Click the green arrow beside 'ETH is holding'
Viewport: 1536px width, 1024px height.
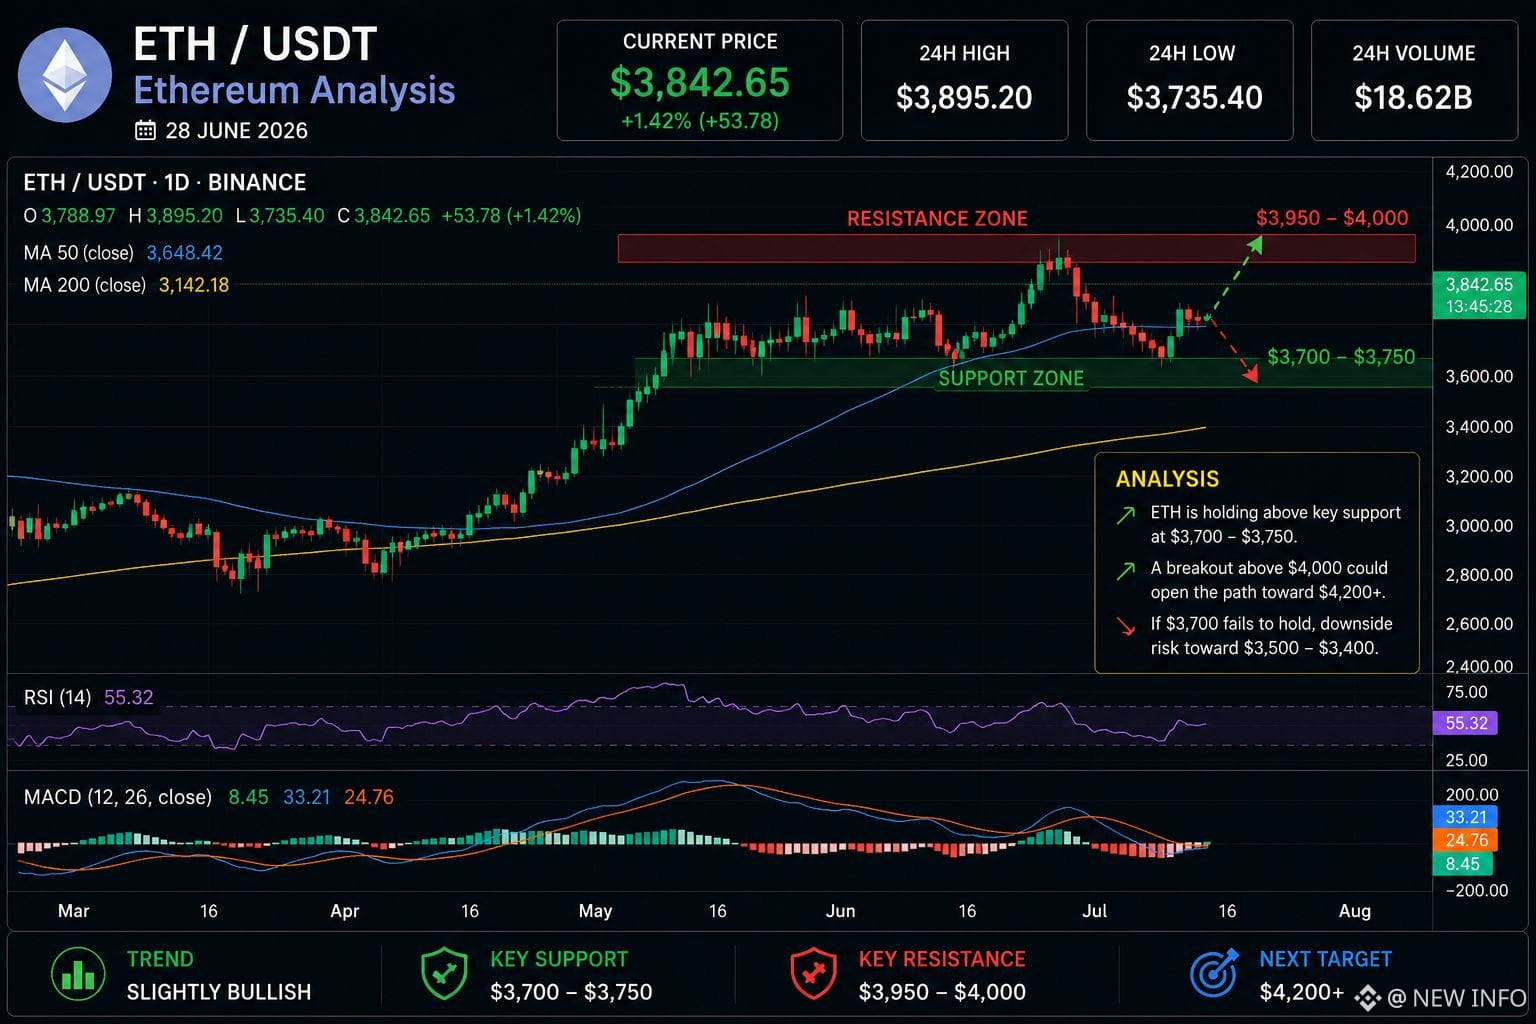pos(1126,515)
